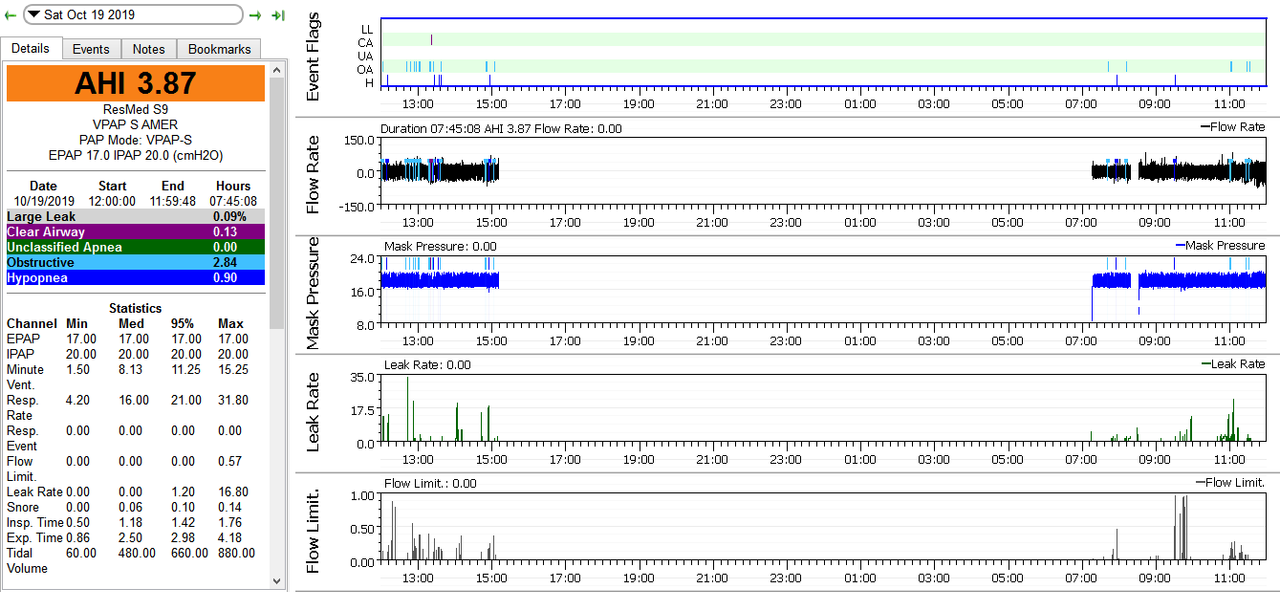Click the 'VPAP S AMER' model text
Viewport: 1280px width, 592px height.
[x=136, y=124]
